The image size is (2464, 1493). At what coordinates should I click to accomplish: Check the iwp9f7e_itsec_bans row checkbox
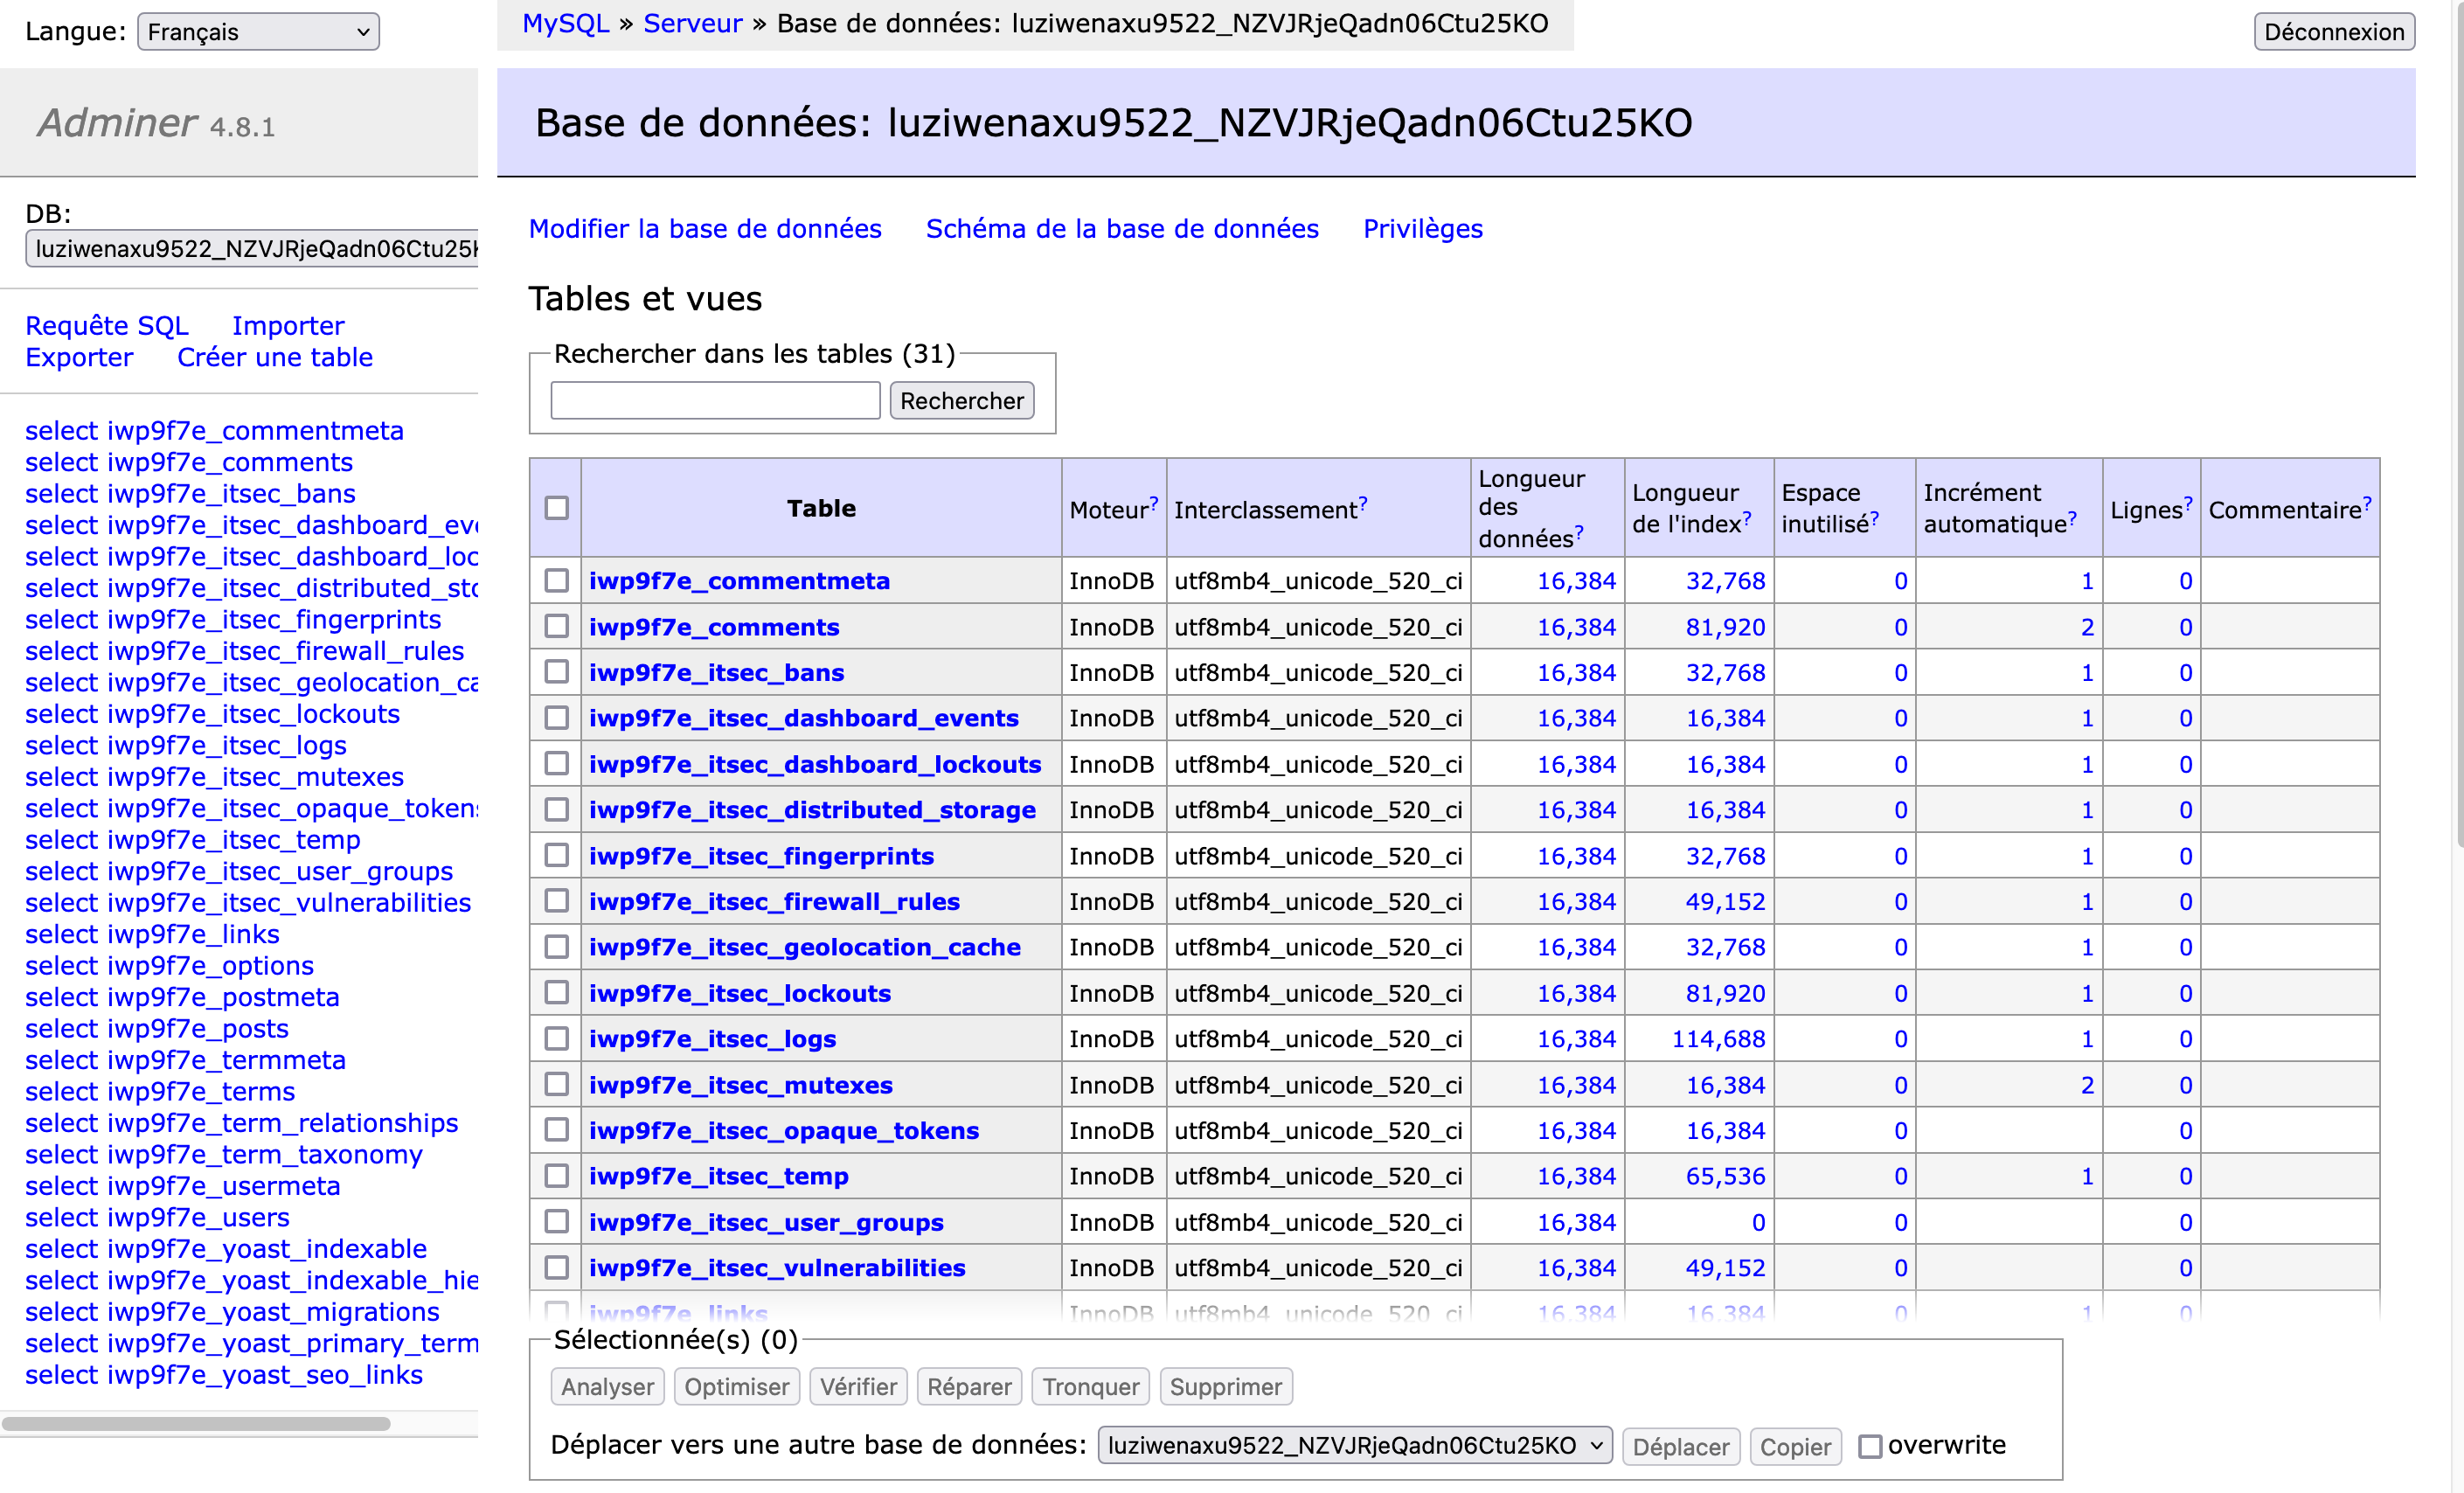coord(556,672)
